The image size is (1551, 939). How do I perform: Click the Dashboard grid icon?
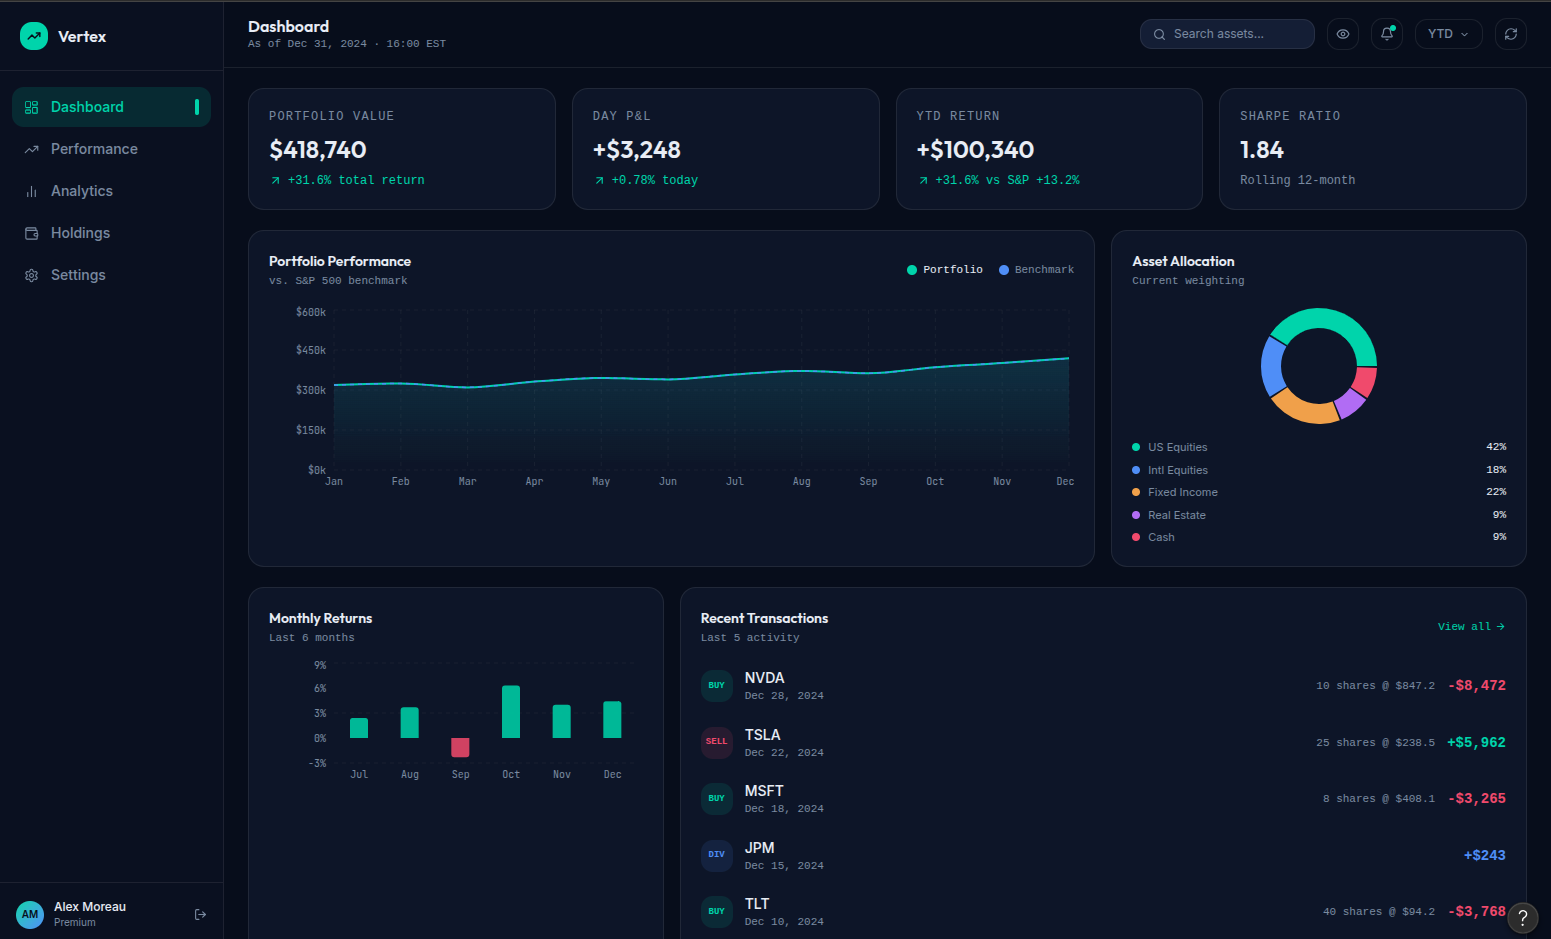coord(31,107)
